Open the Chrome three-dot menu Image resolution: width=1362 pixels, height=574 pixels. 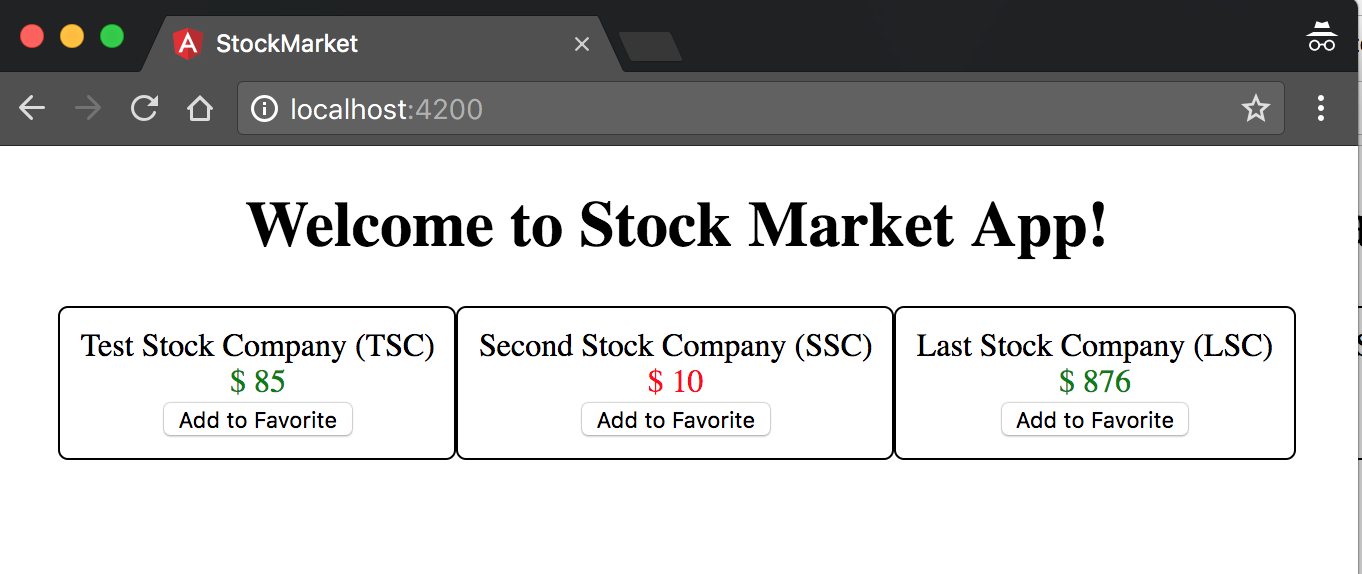(1321, 108)
